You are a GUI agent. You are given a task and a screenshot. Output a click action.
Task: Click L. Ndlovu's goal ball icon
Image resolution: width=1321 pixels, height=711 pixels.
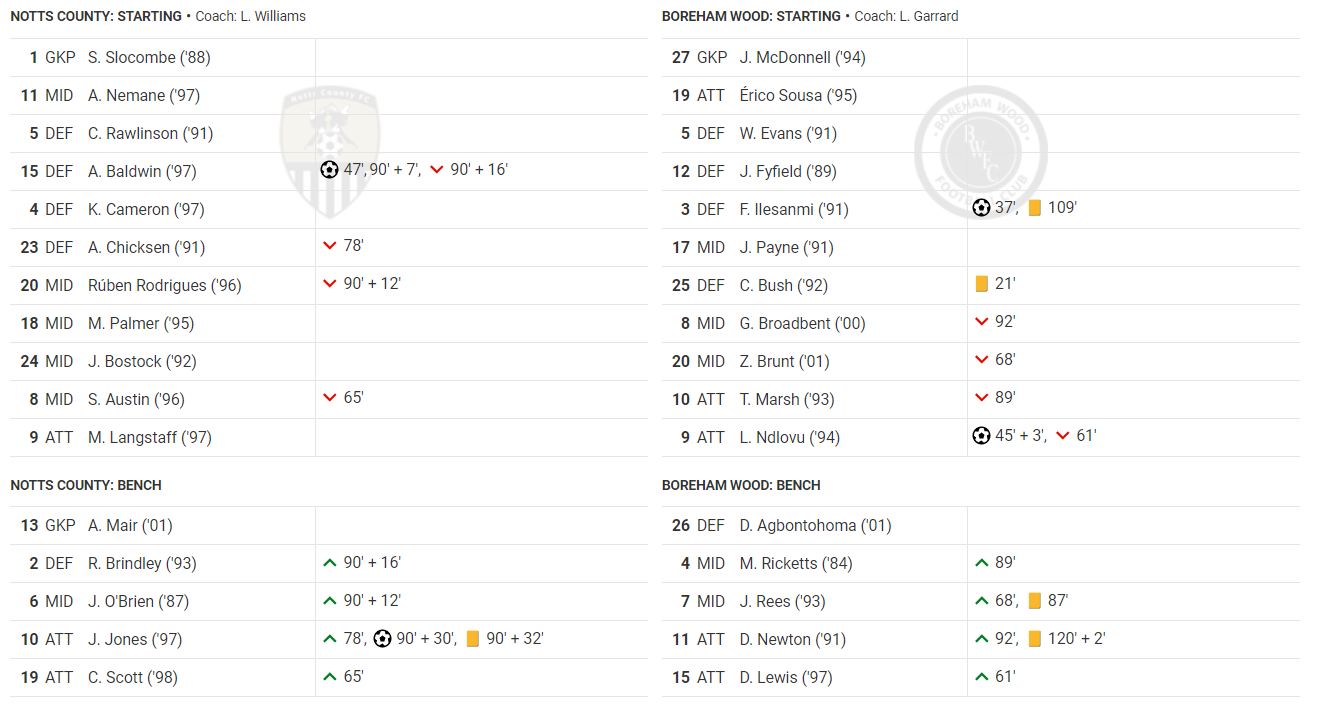pos(981,436)
